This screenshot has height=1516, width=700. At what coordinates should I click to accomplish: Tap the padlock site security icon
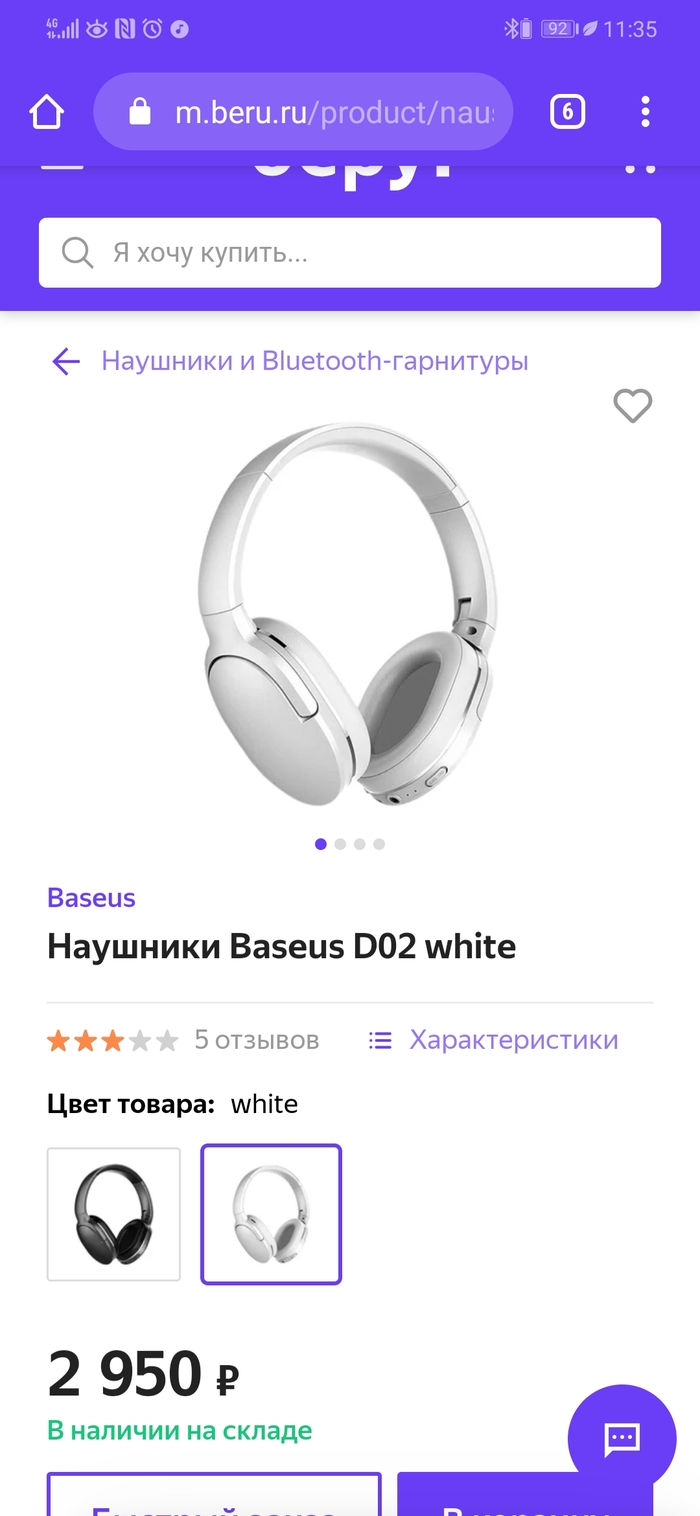click(140, 112)
